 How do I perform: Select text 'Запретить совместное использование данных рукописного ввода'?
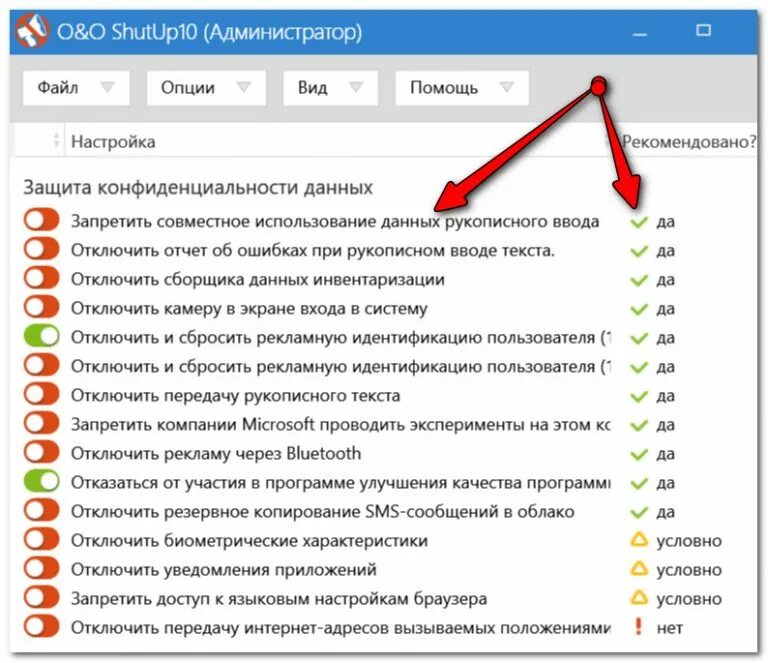[335, 222]
